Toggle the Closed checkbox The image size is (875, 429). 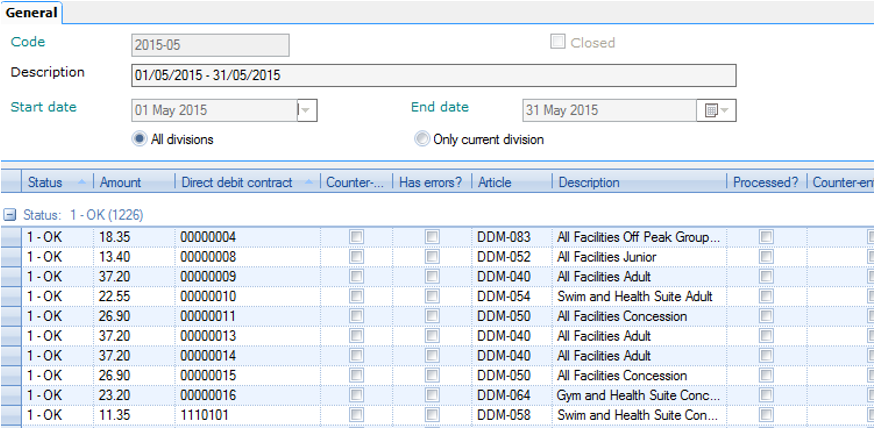point(557,43)
